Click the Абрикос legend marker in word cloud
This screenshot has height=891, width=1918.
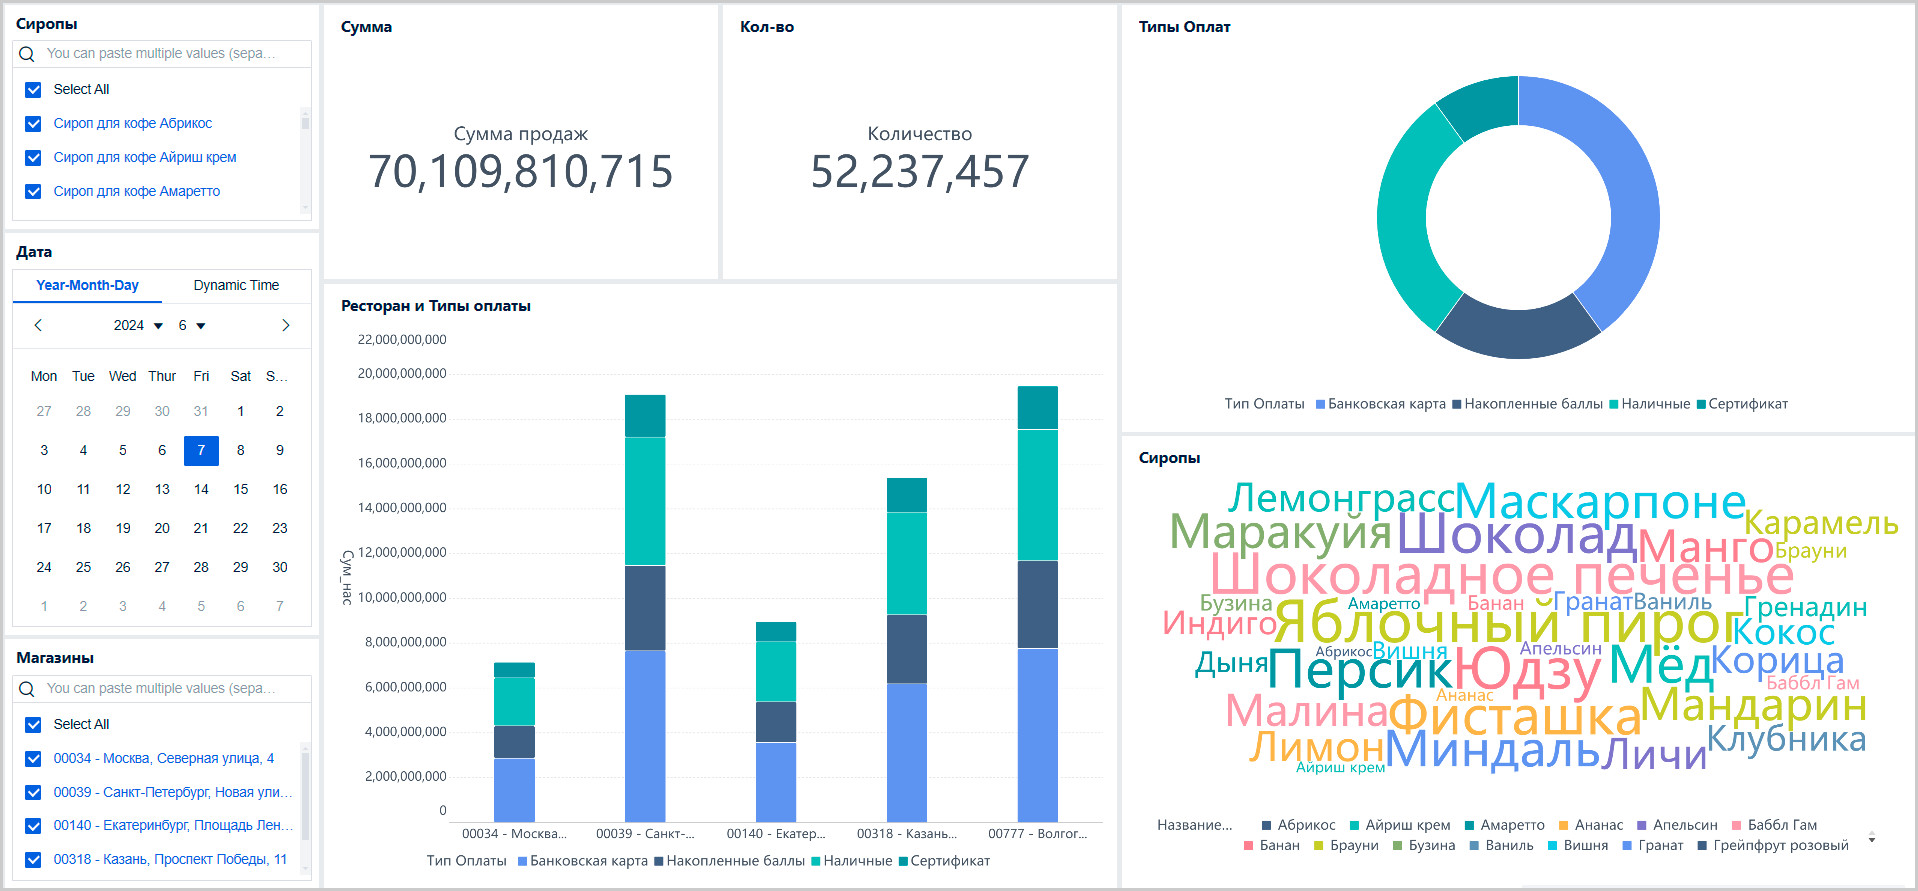tap(1266, 826)
